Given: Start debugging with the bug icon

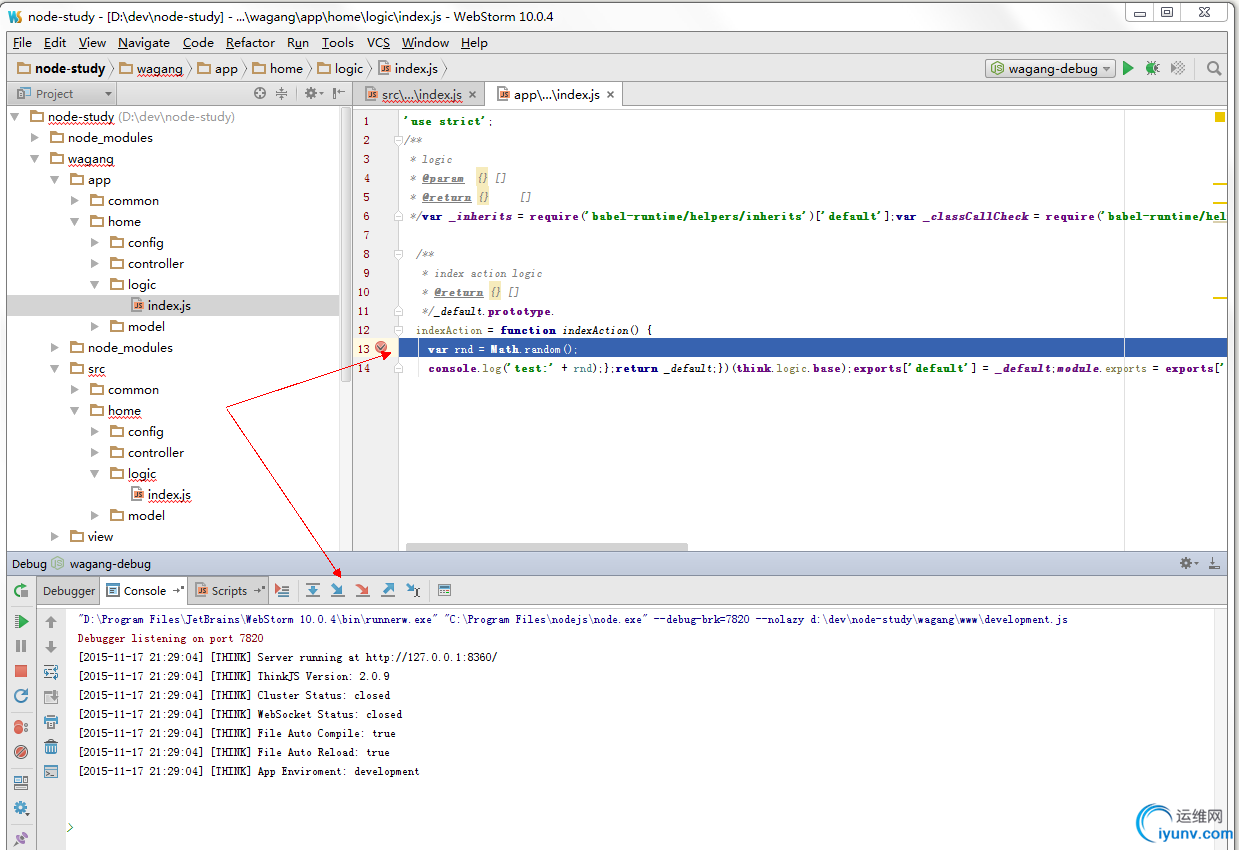Looking at the screenshot, I should (1153, 68).
